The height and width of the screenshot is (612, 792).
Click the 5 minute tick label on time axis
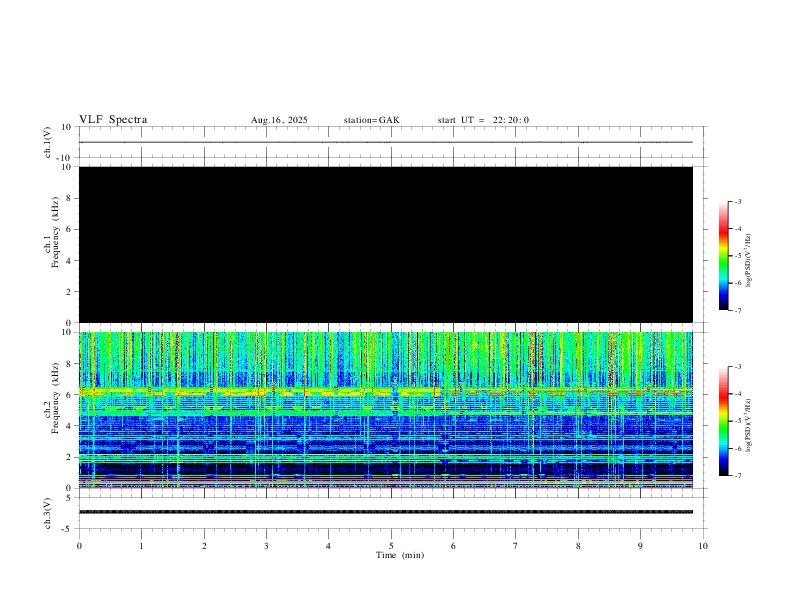pyautogui.click(x=391, y=546)
